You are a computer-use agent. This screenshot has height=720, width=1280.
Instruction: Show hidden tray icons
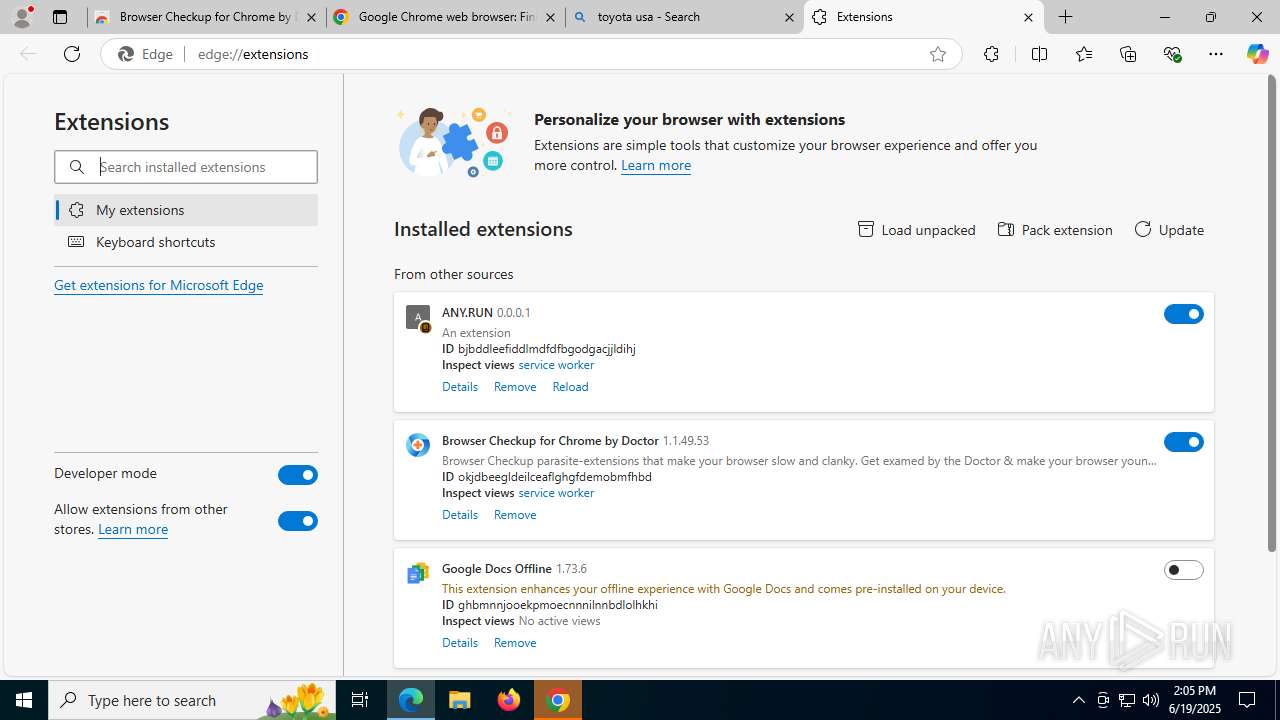click(x=1078, y=700)
